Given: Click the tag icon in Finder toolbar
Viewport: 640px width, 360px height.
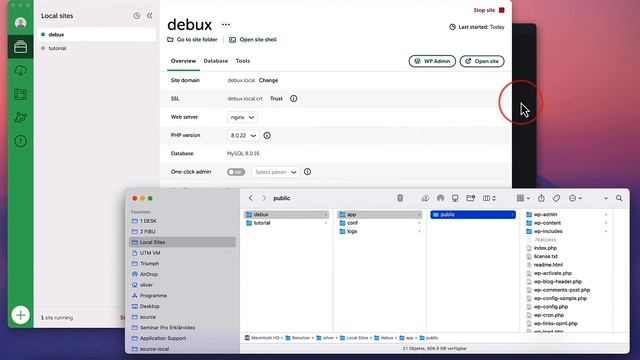Looking at the screenshot, I should point(556,198).
